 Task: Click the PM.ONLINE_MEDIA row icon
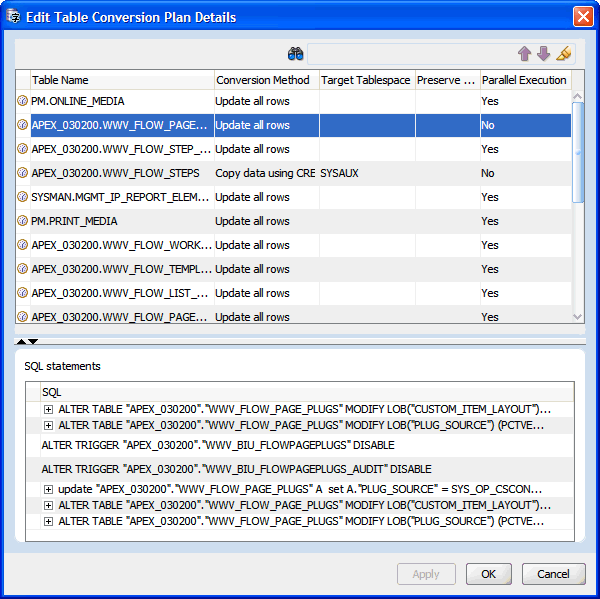tap(23, 101)
